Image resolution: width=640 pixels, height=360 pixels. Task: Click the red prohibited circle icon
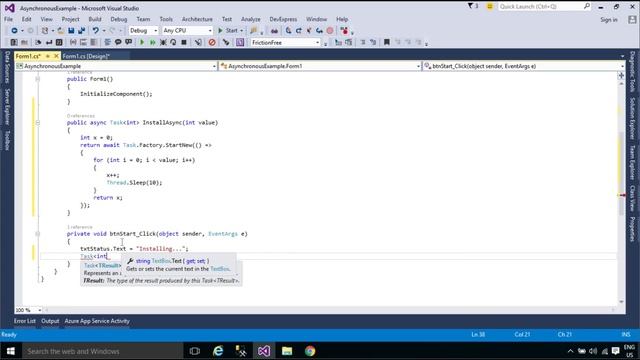(212, 42)
